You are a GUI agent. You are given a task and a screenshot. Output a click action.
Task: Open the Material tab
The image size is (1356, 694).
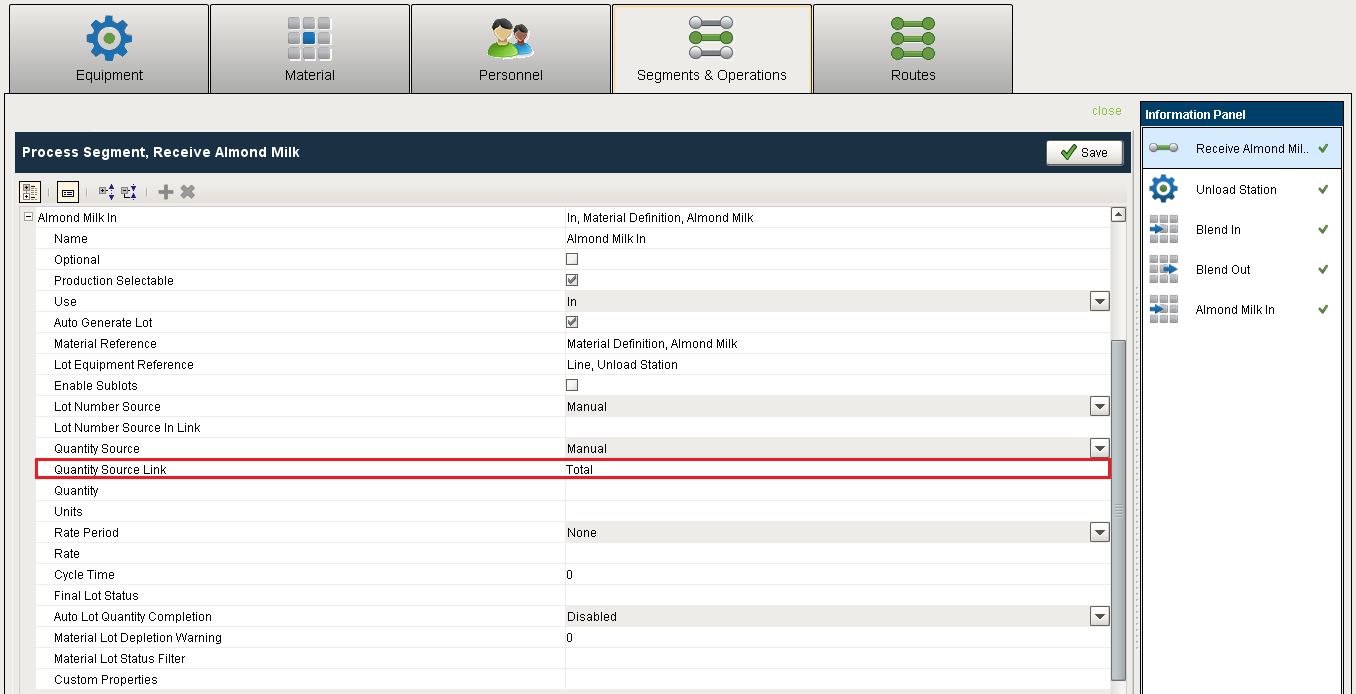point(310,49)
